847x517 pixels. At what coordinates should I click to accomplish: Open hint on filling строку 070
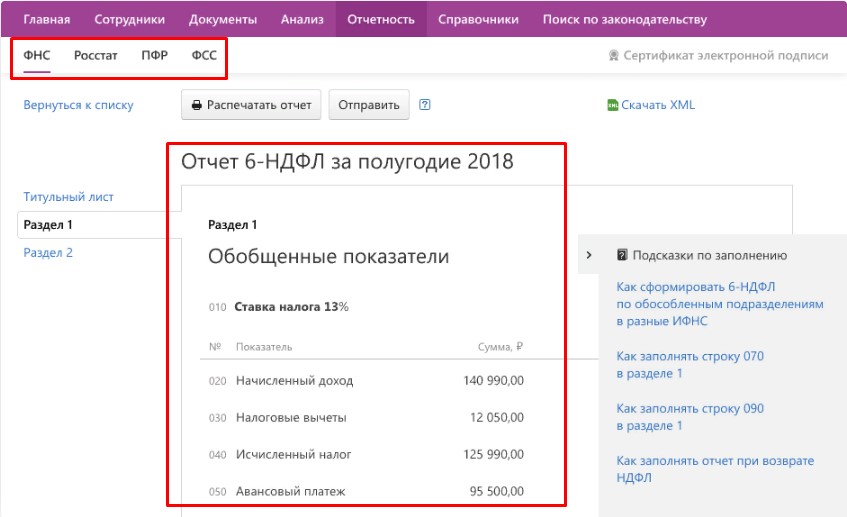pos(690,365)
